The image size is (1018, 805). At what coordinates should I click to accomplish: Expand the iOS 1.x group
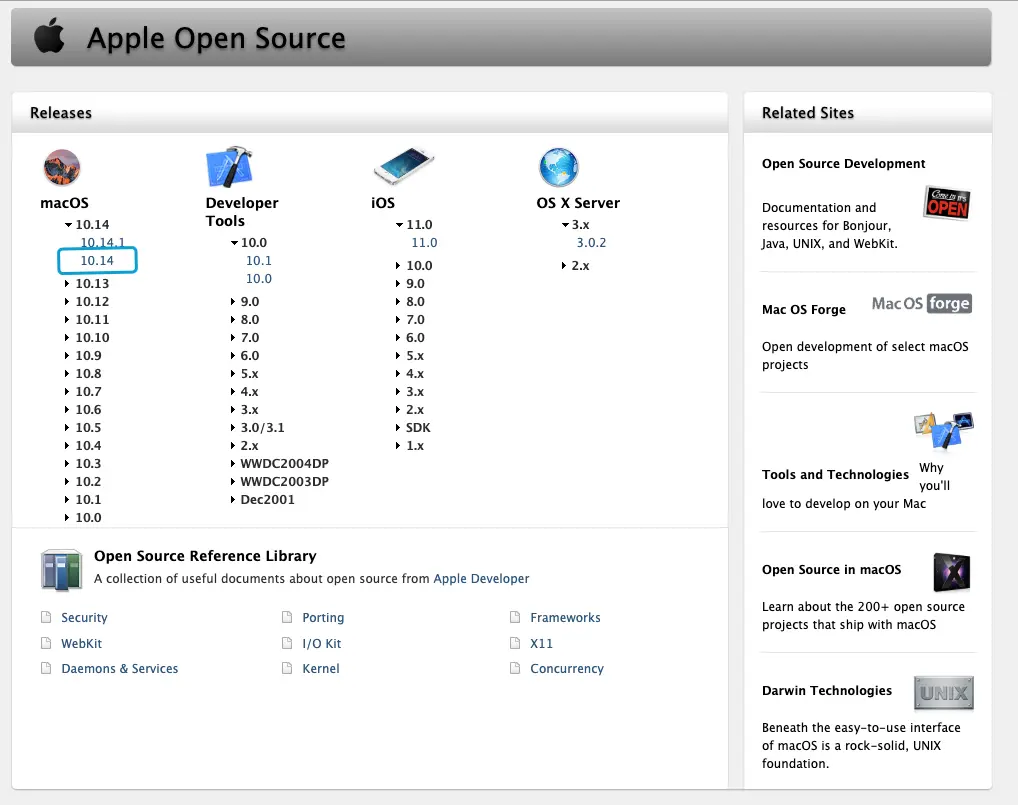click(398, 445)
